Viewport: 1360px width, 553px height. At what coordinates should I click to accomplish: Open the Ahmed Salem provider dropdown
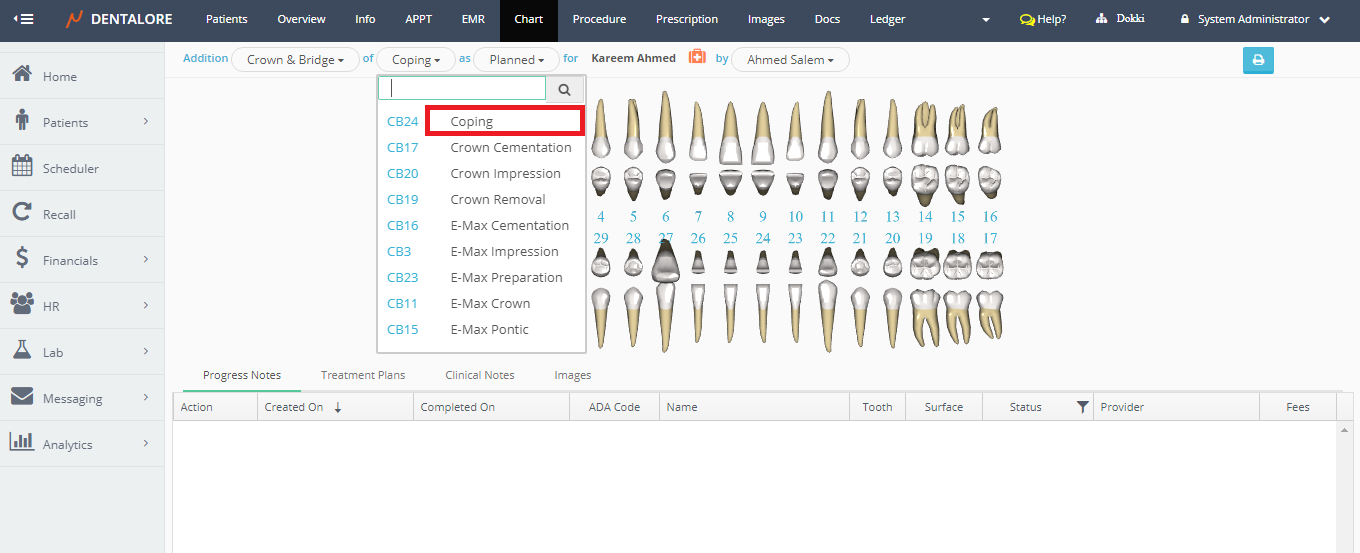[x=790, y=60]
